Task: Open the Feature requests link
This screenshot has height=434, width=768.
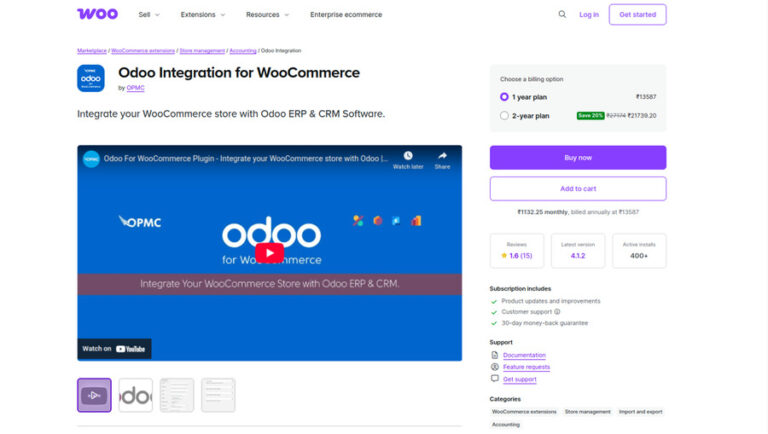Action: 527,367
